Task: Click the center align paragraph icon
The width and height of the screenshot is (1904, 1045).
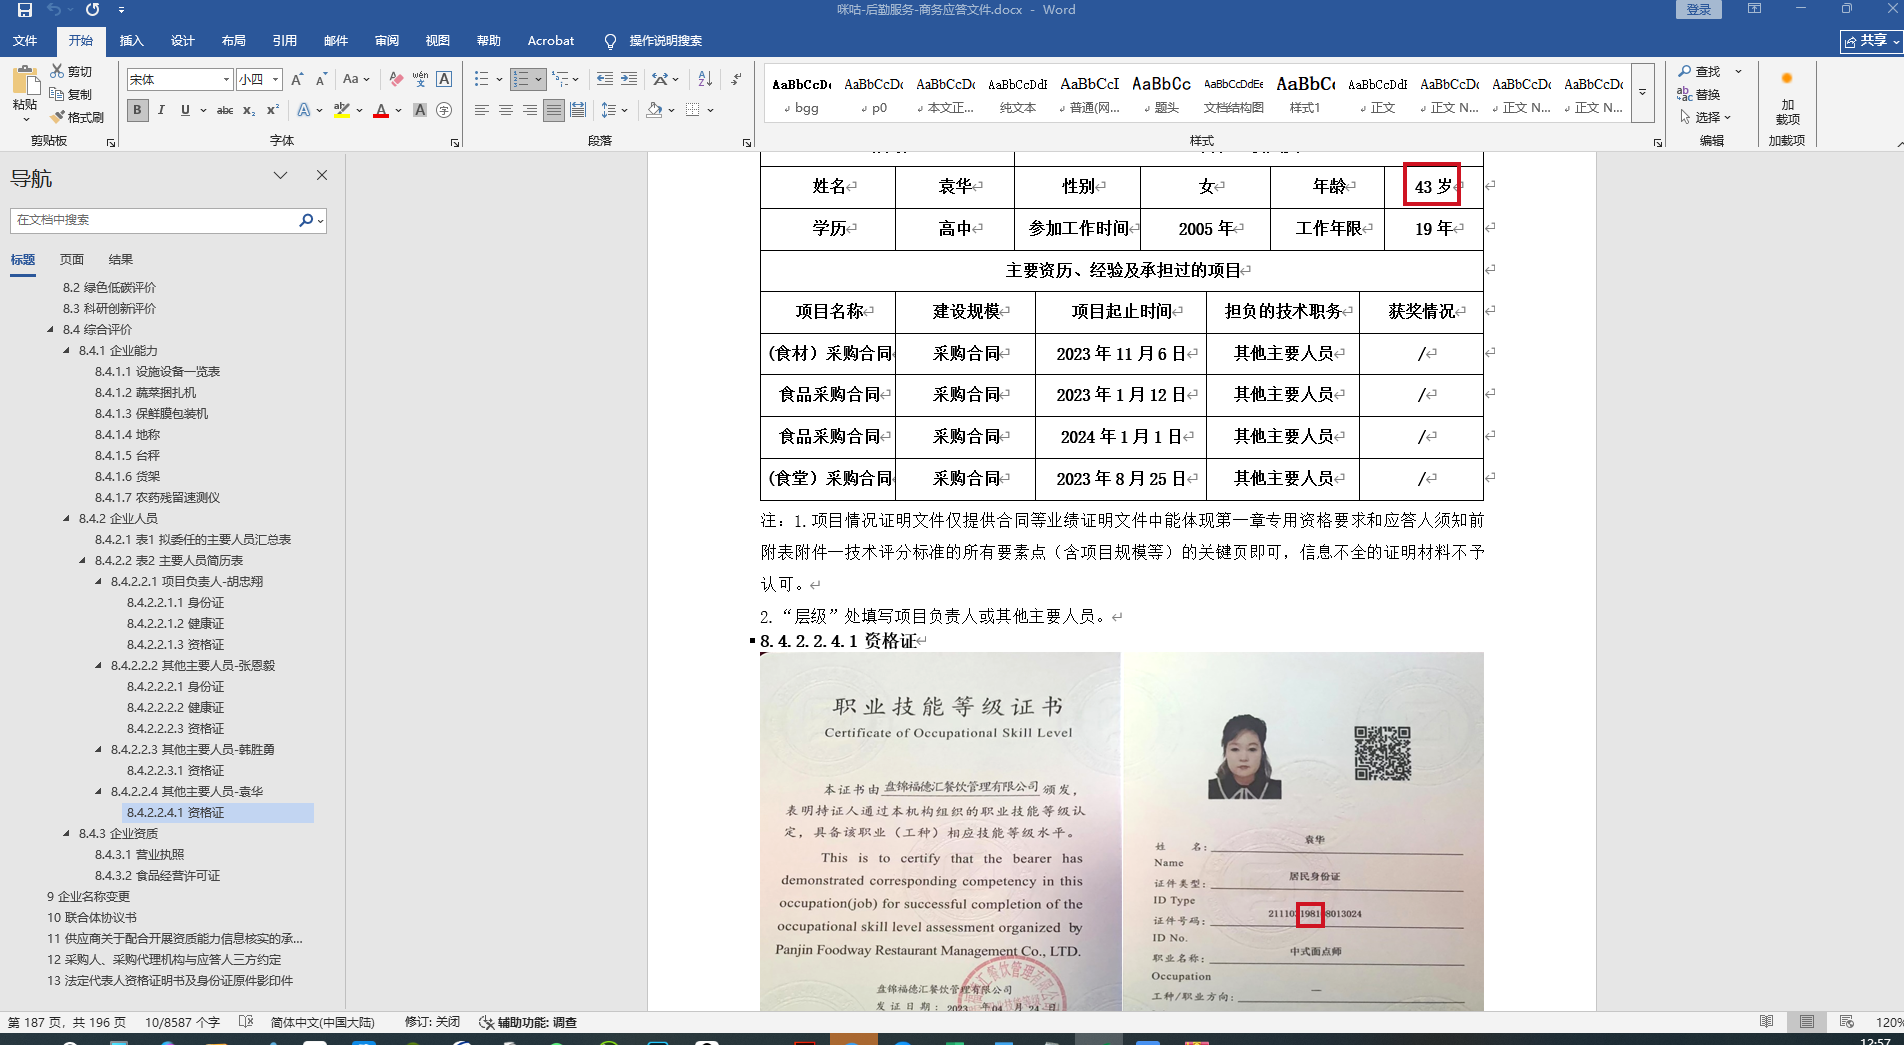Action: click(506, 110)
